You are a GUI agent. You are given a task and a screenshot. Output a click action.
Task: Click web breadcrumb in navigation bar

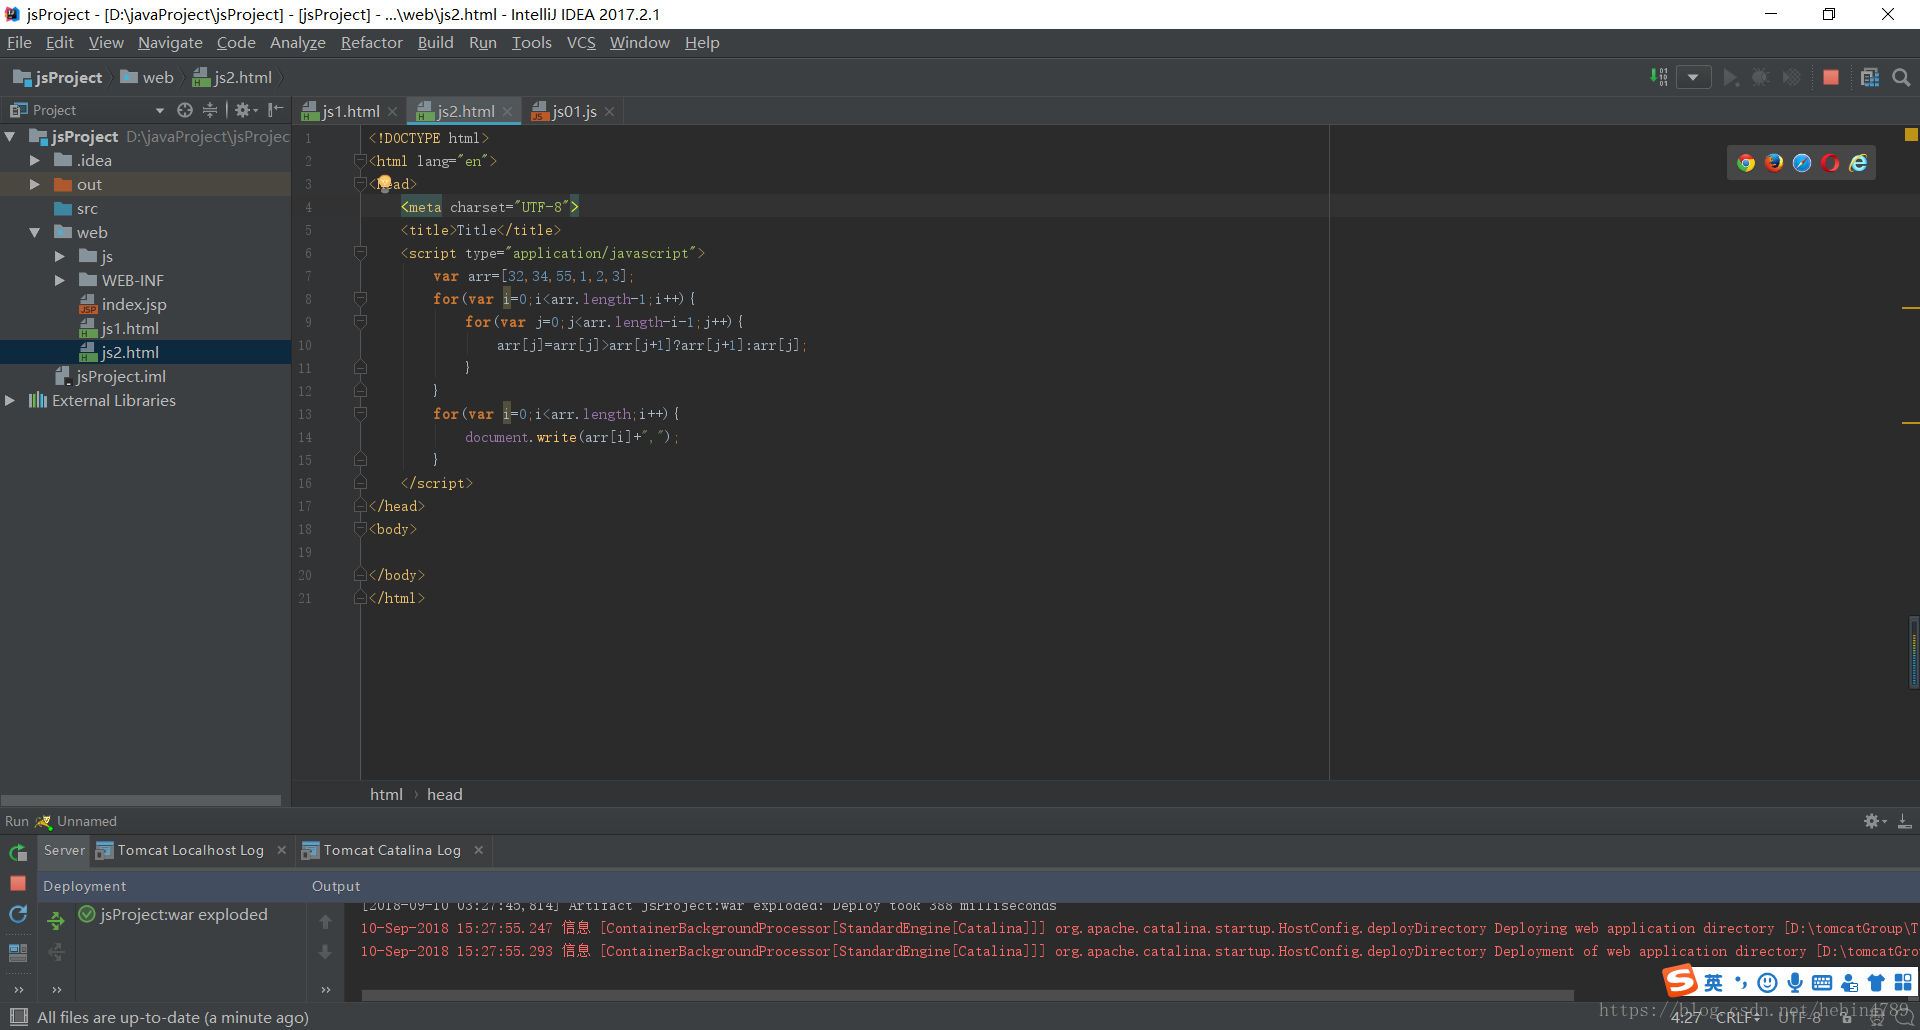click(x=147, y=77)
